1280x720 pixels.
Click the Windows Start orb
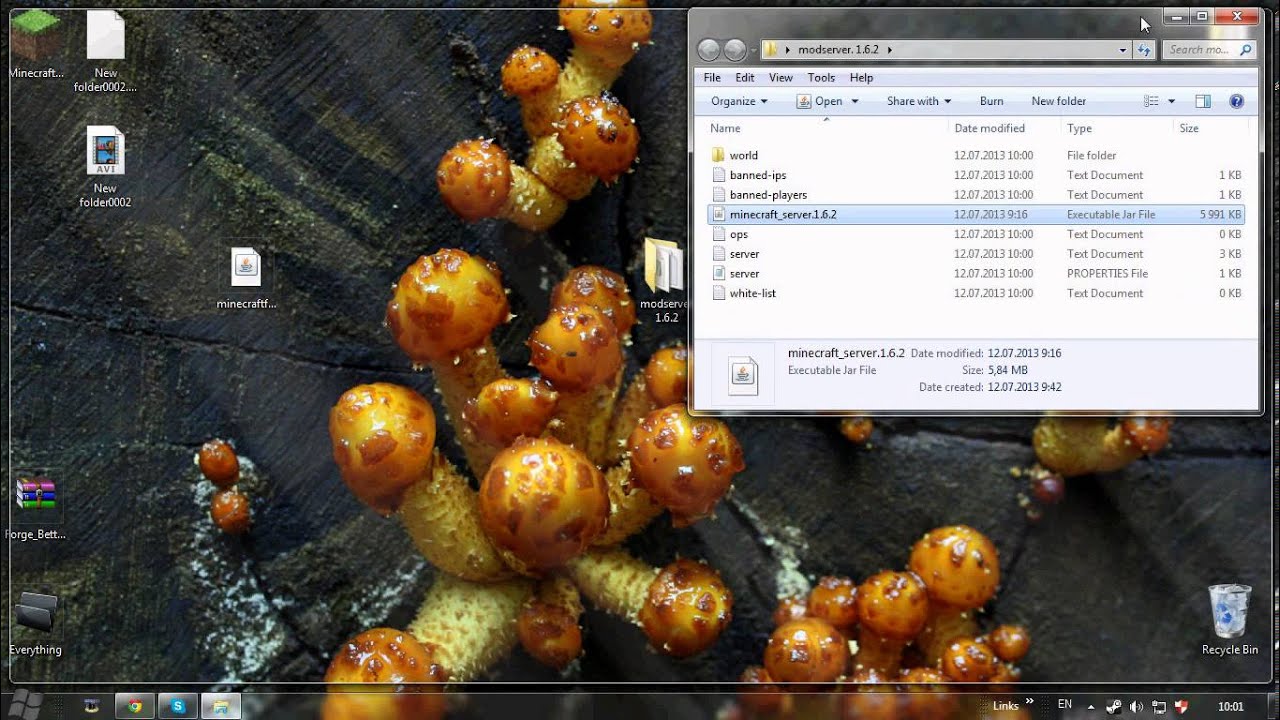tap(26, 705)
